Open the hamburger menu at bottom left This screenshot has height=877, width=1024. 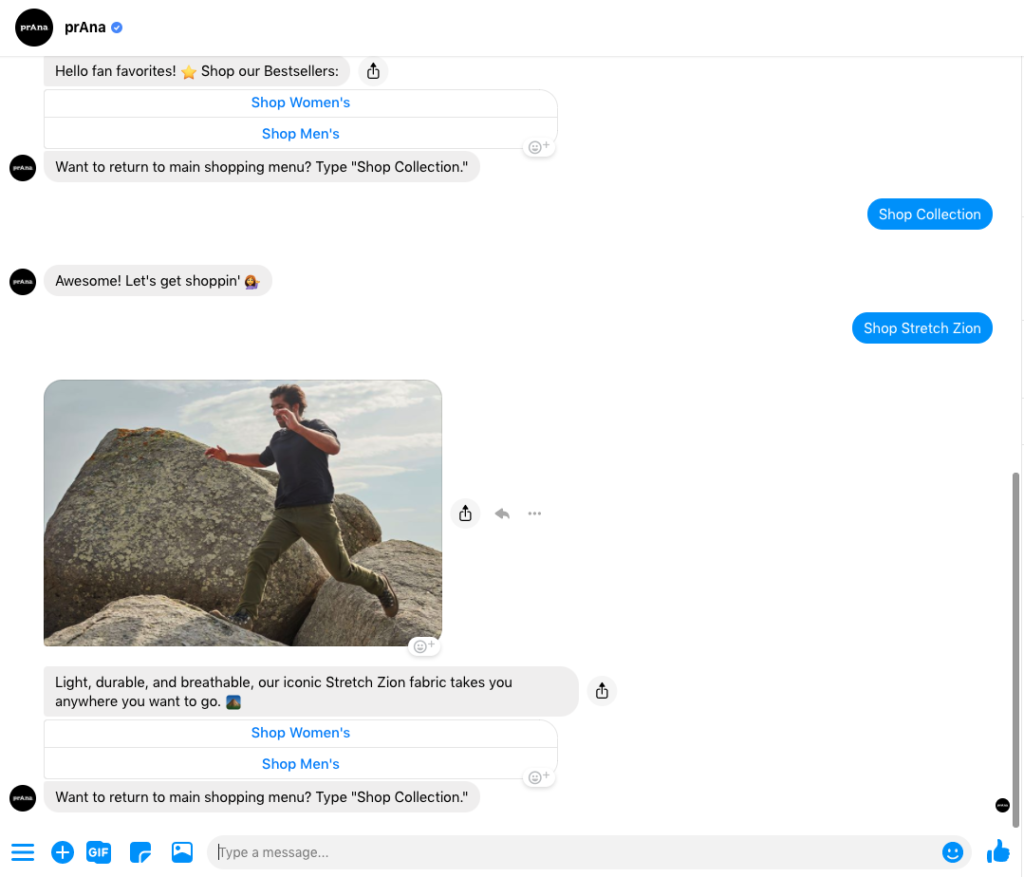tap(21, 852)
